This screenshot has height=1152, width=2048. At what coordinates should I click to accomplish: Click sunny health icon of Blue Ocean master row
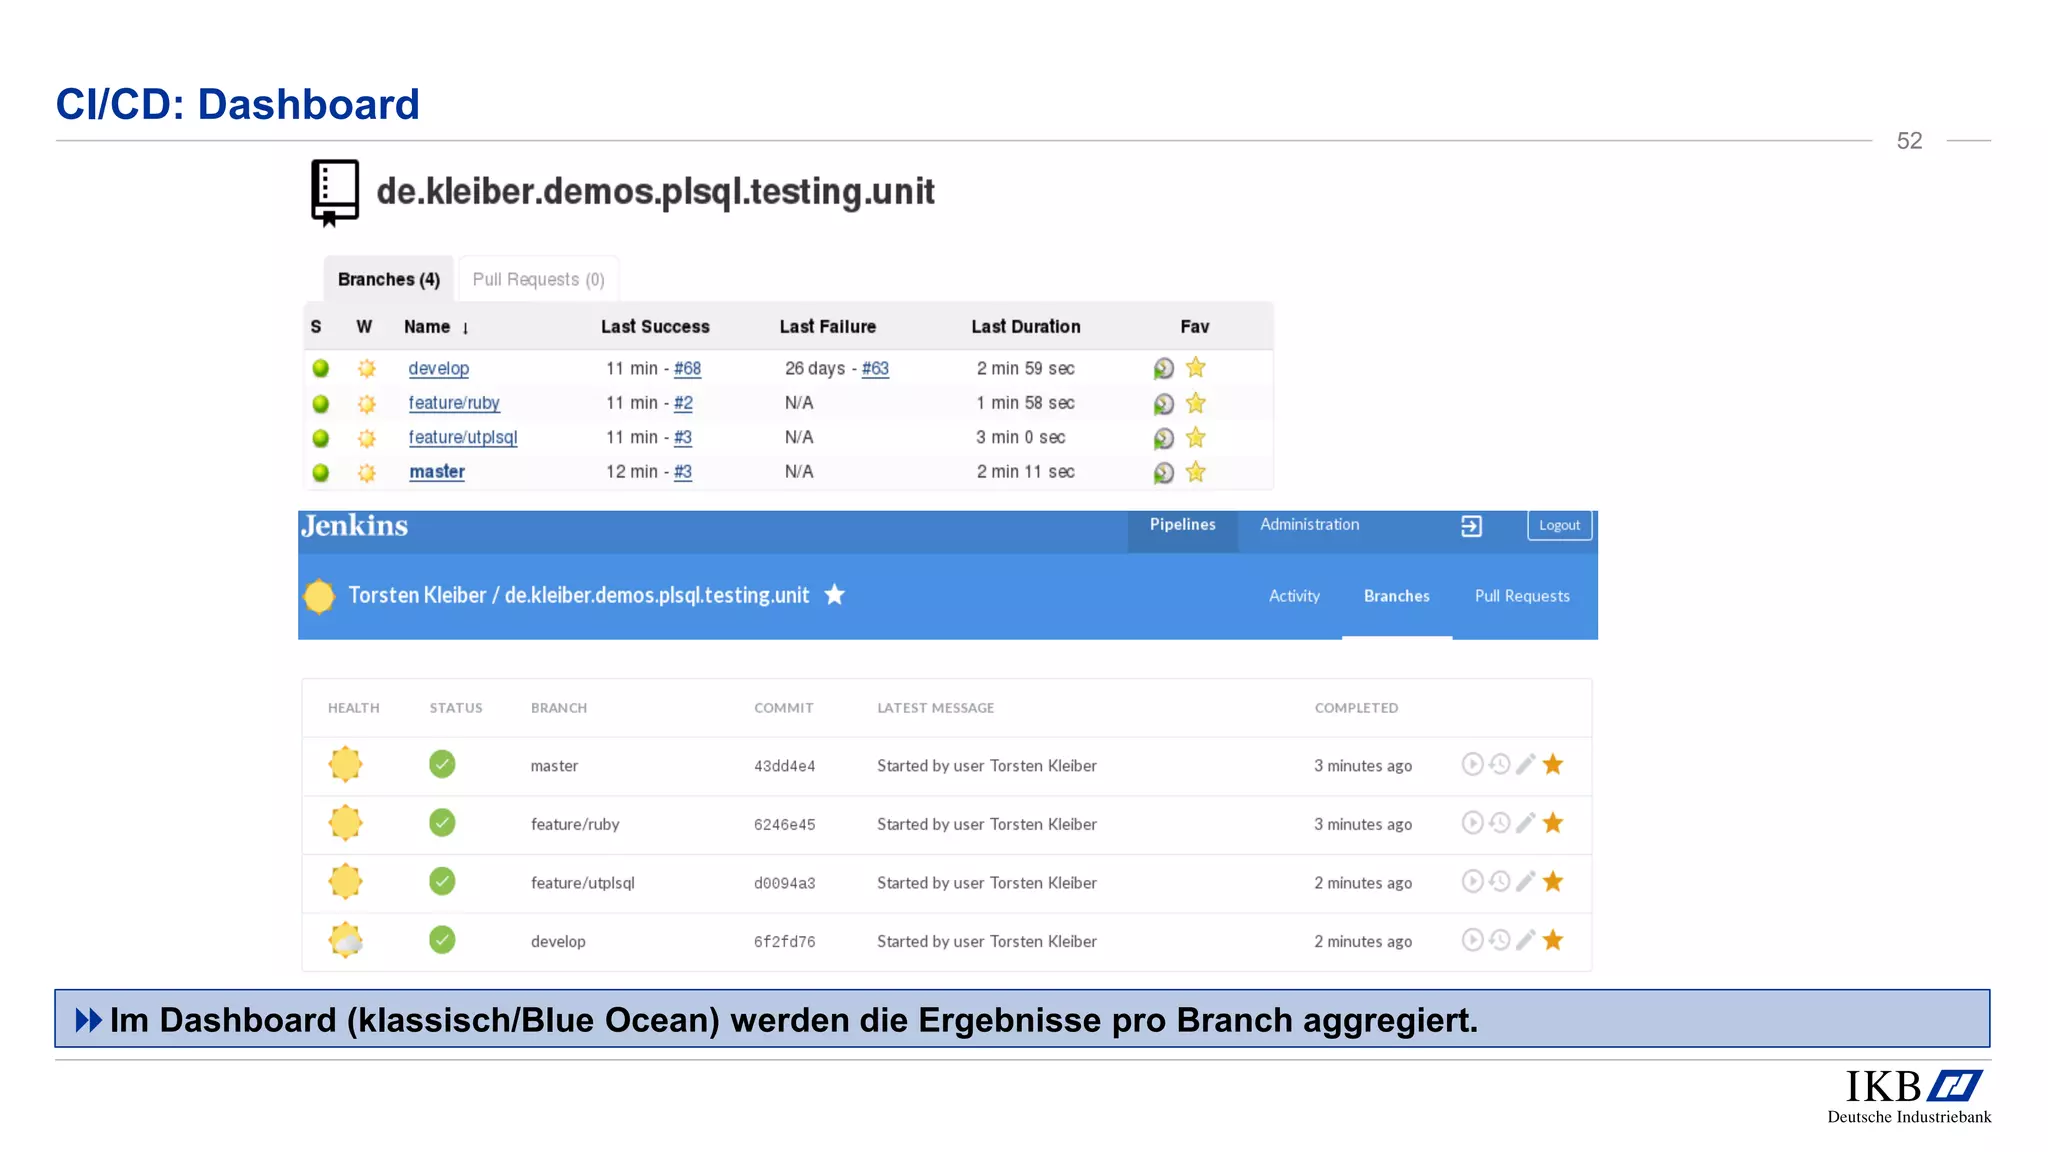pyautogui.click(x=346, y=764)
